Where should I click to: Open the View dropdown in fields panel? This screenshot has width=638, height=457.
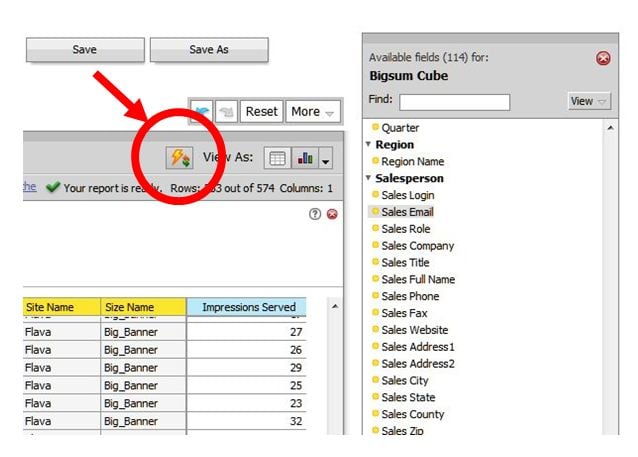point(589,102)
